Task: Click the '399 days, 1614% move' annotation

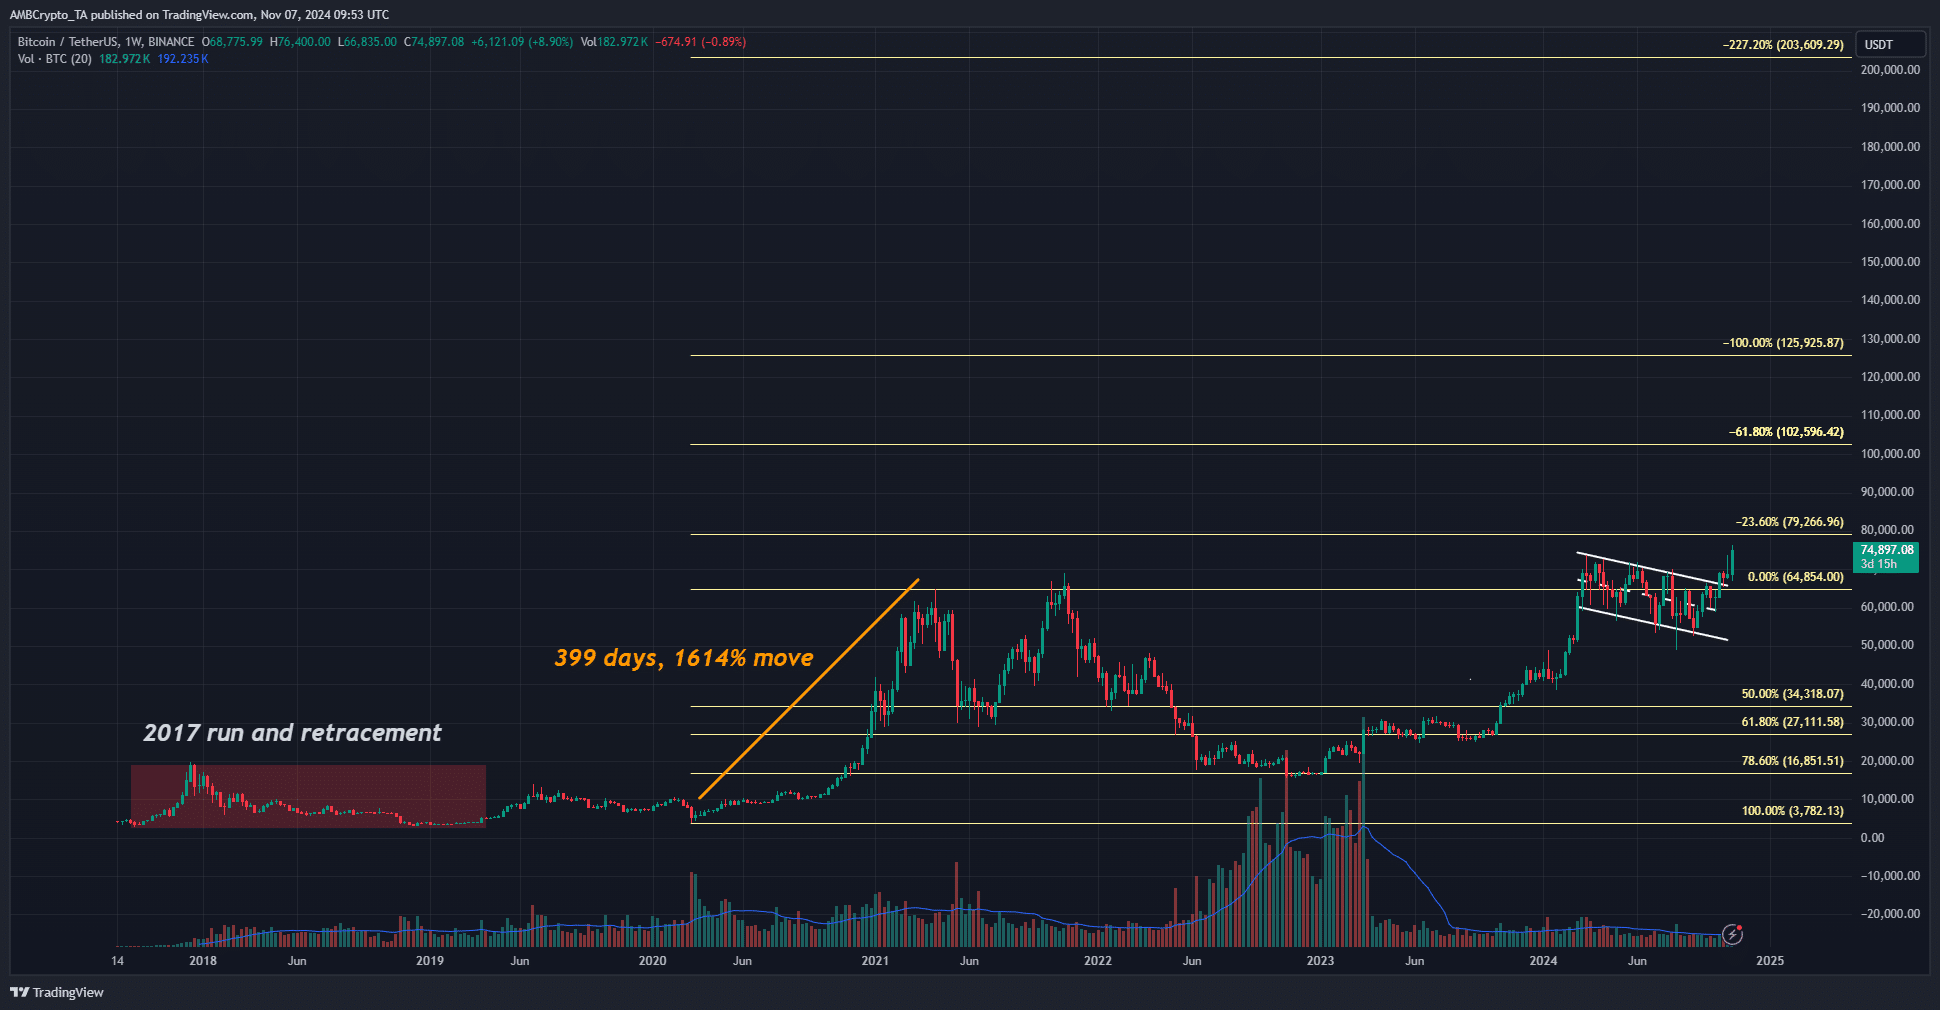Action: pyautogui.click(x=684, y=658)
